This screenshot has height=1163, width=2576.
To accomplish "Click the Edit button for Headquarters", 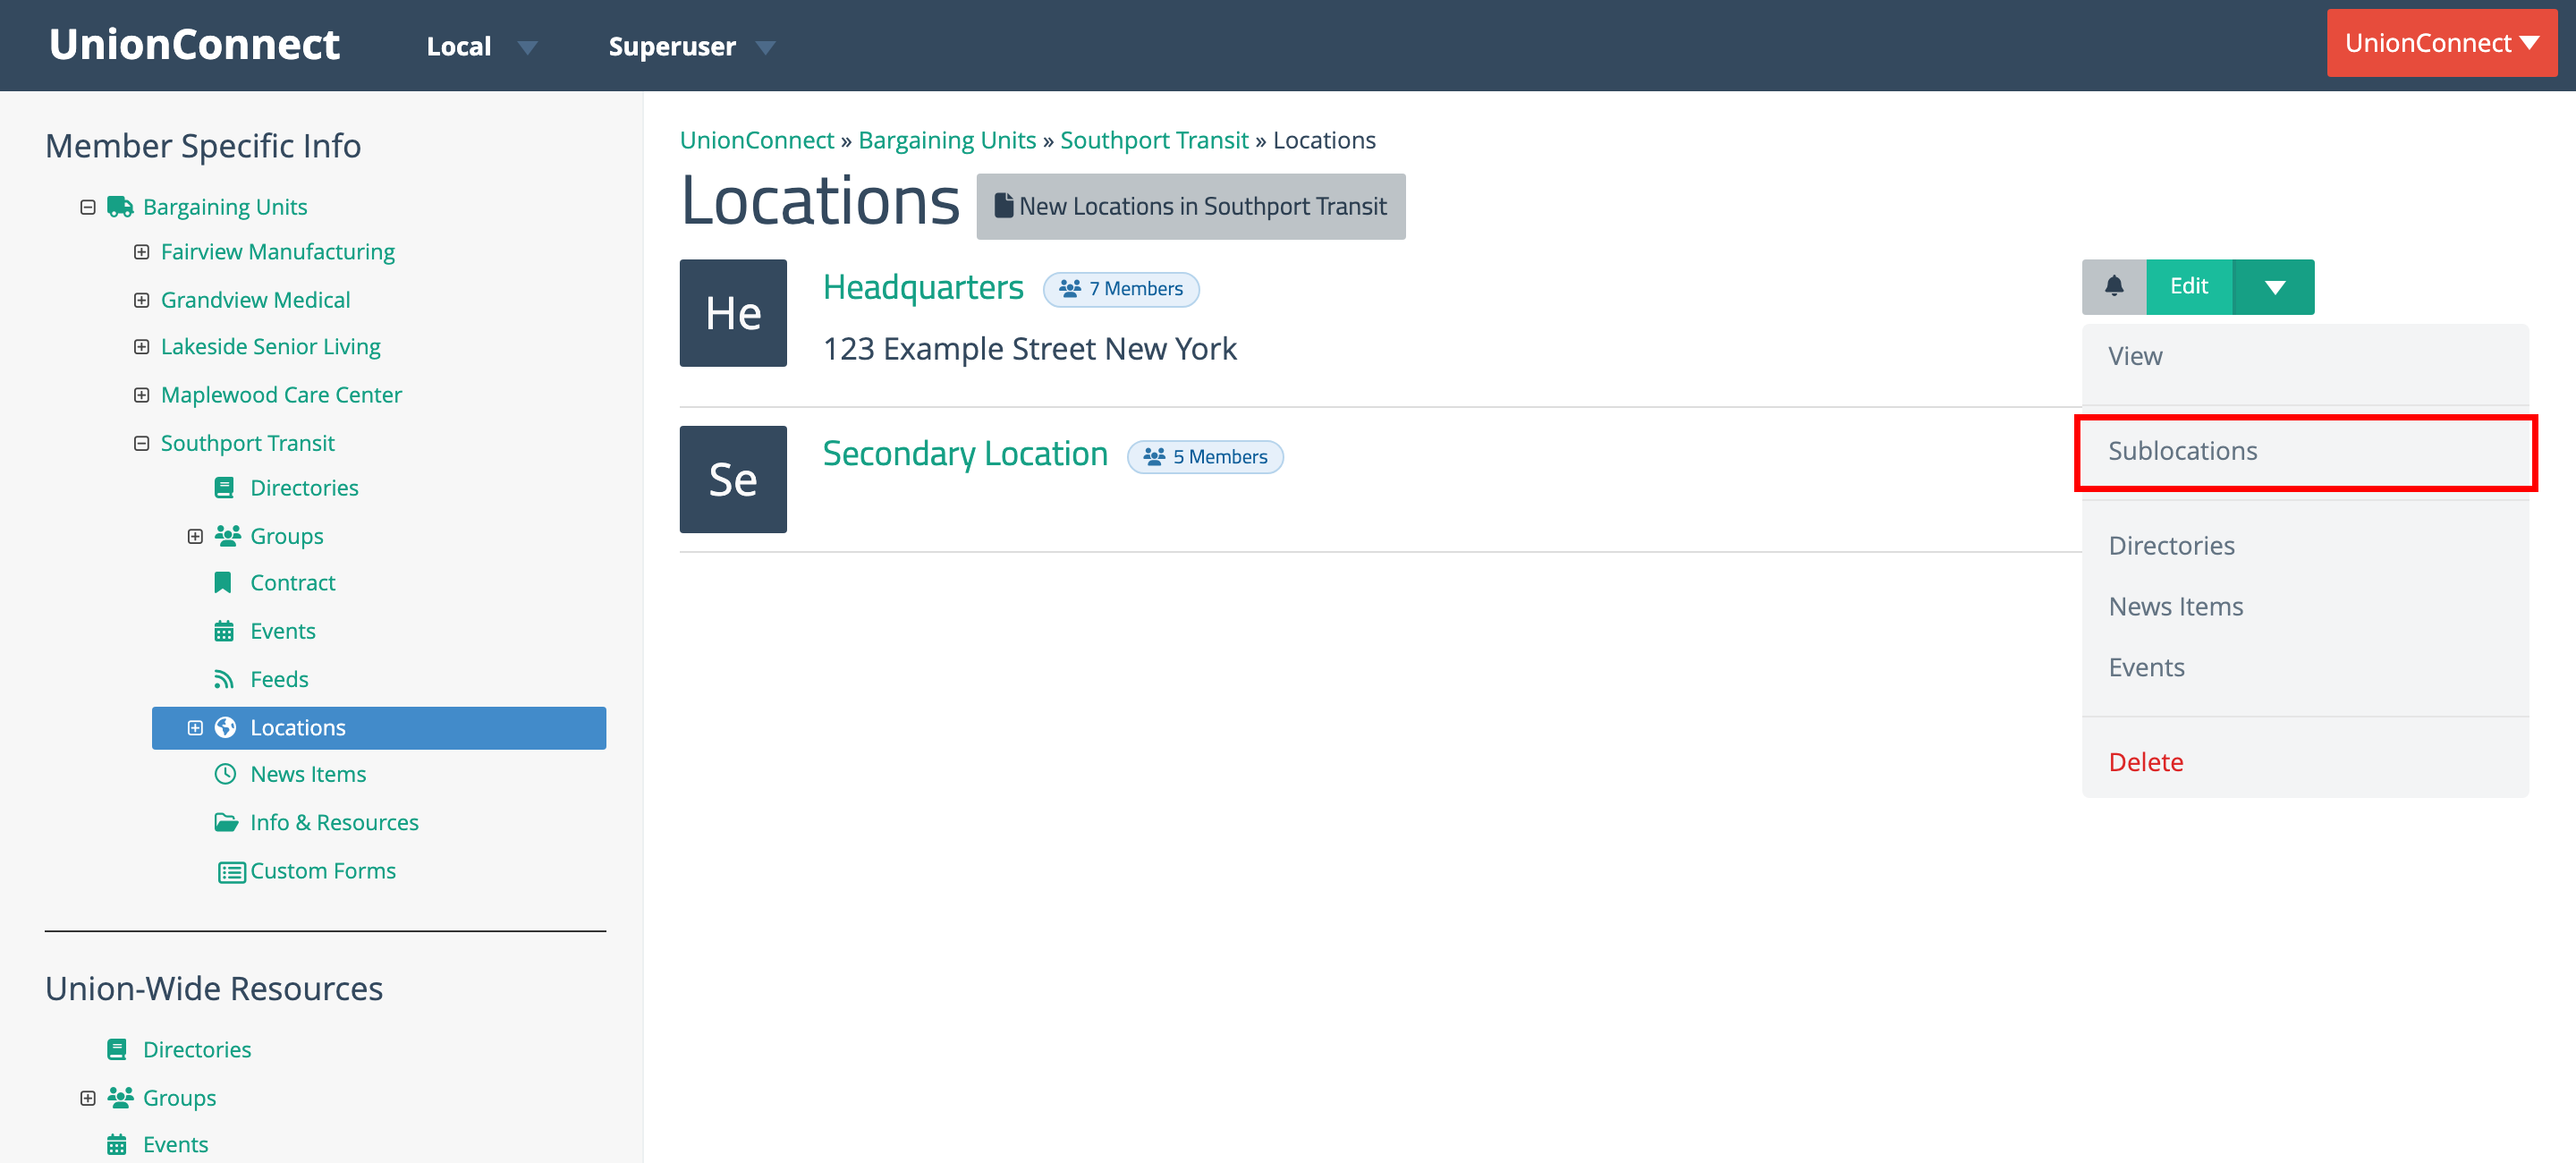I will (2188, 286).
